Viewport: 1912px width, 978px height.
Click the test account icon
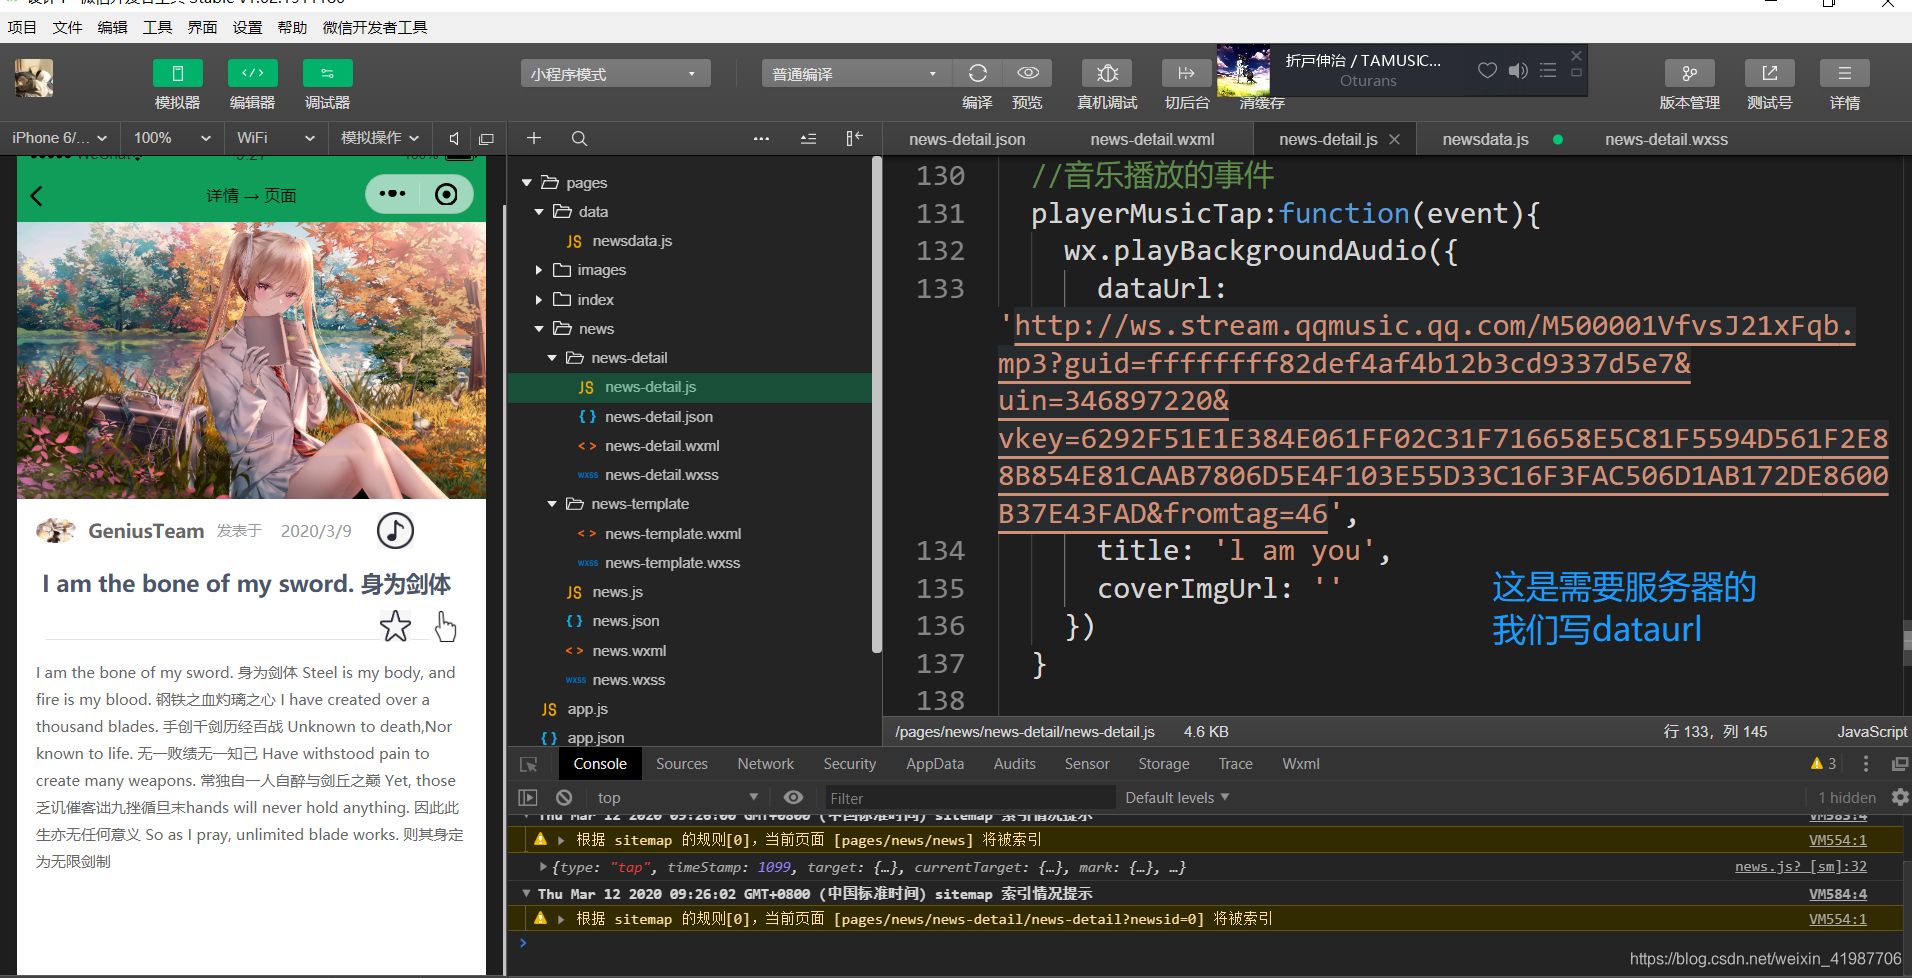tap(1770, 73)
